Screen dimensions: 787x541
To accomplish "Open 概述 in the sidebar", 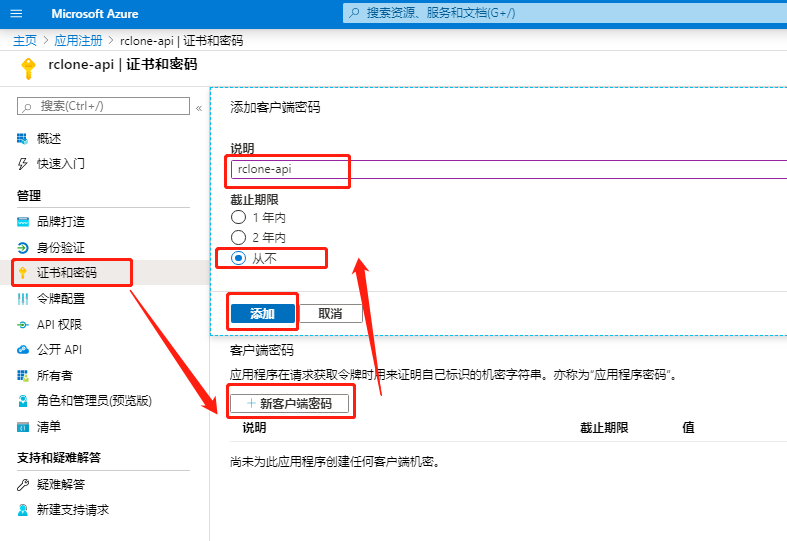I will click(49, 139).
